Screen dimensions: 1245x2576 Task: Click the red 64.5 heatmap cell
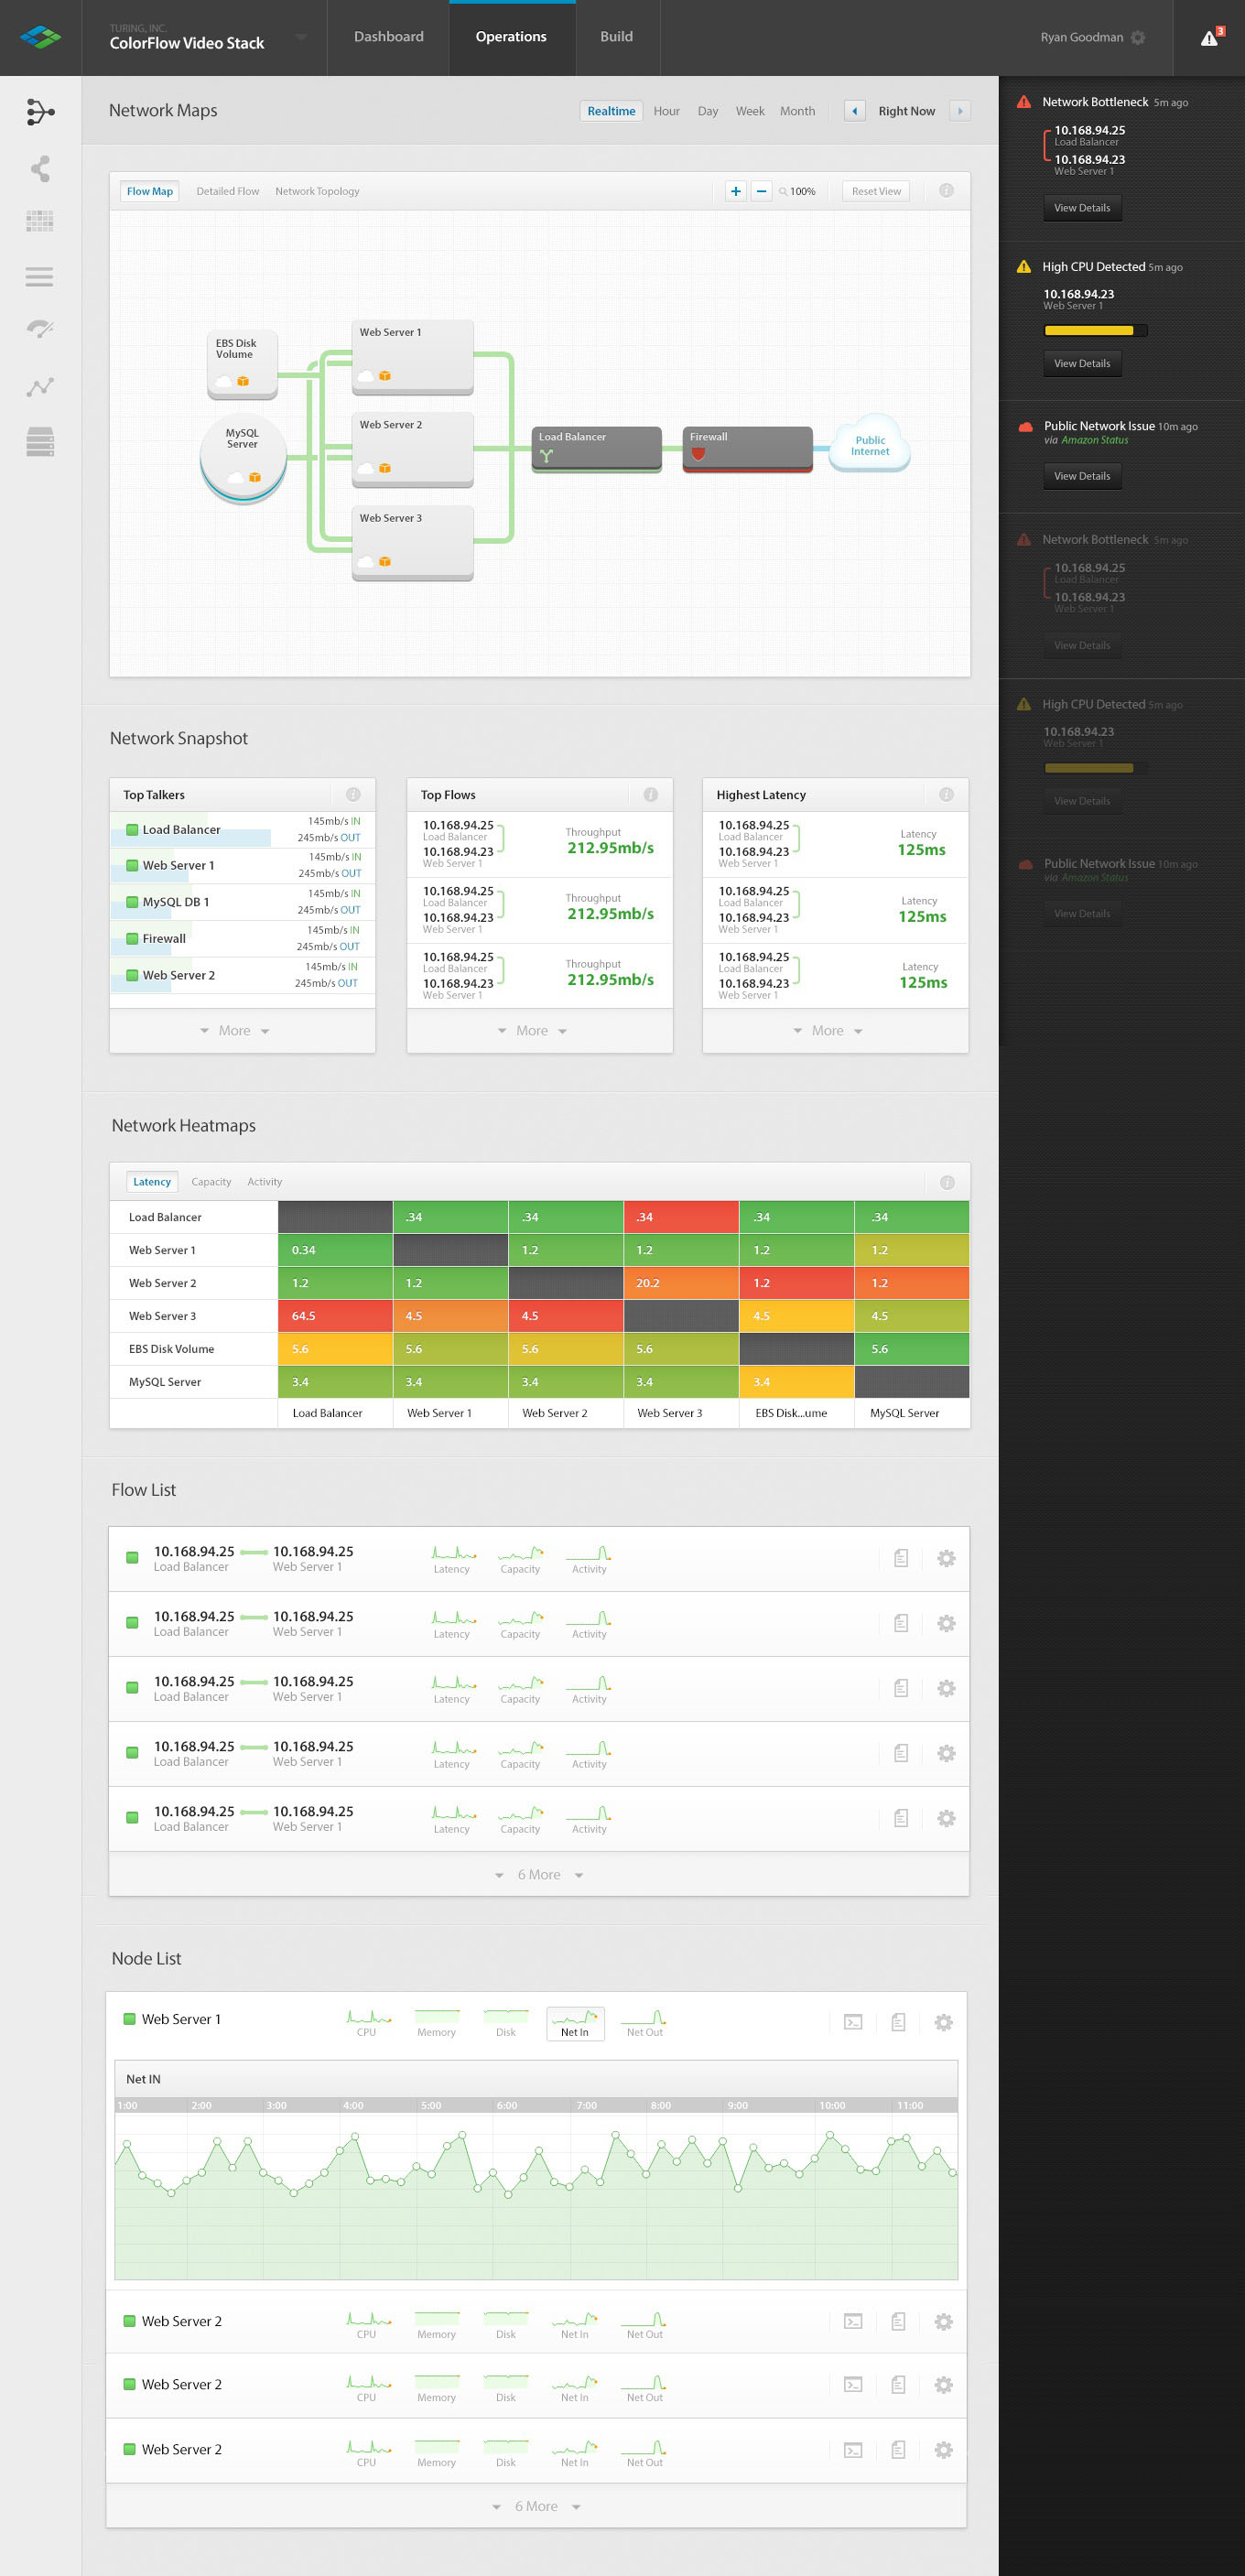(x=335, y=1316)
